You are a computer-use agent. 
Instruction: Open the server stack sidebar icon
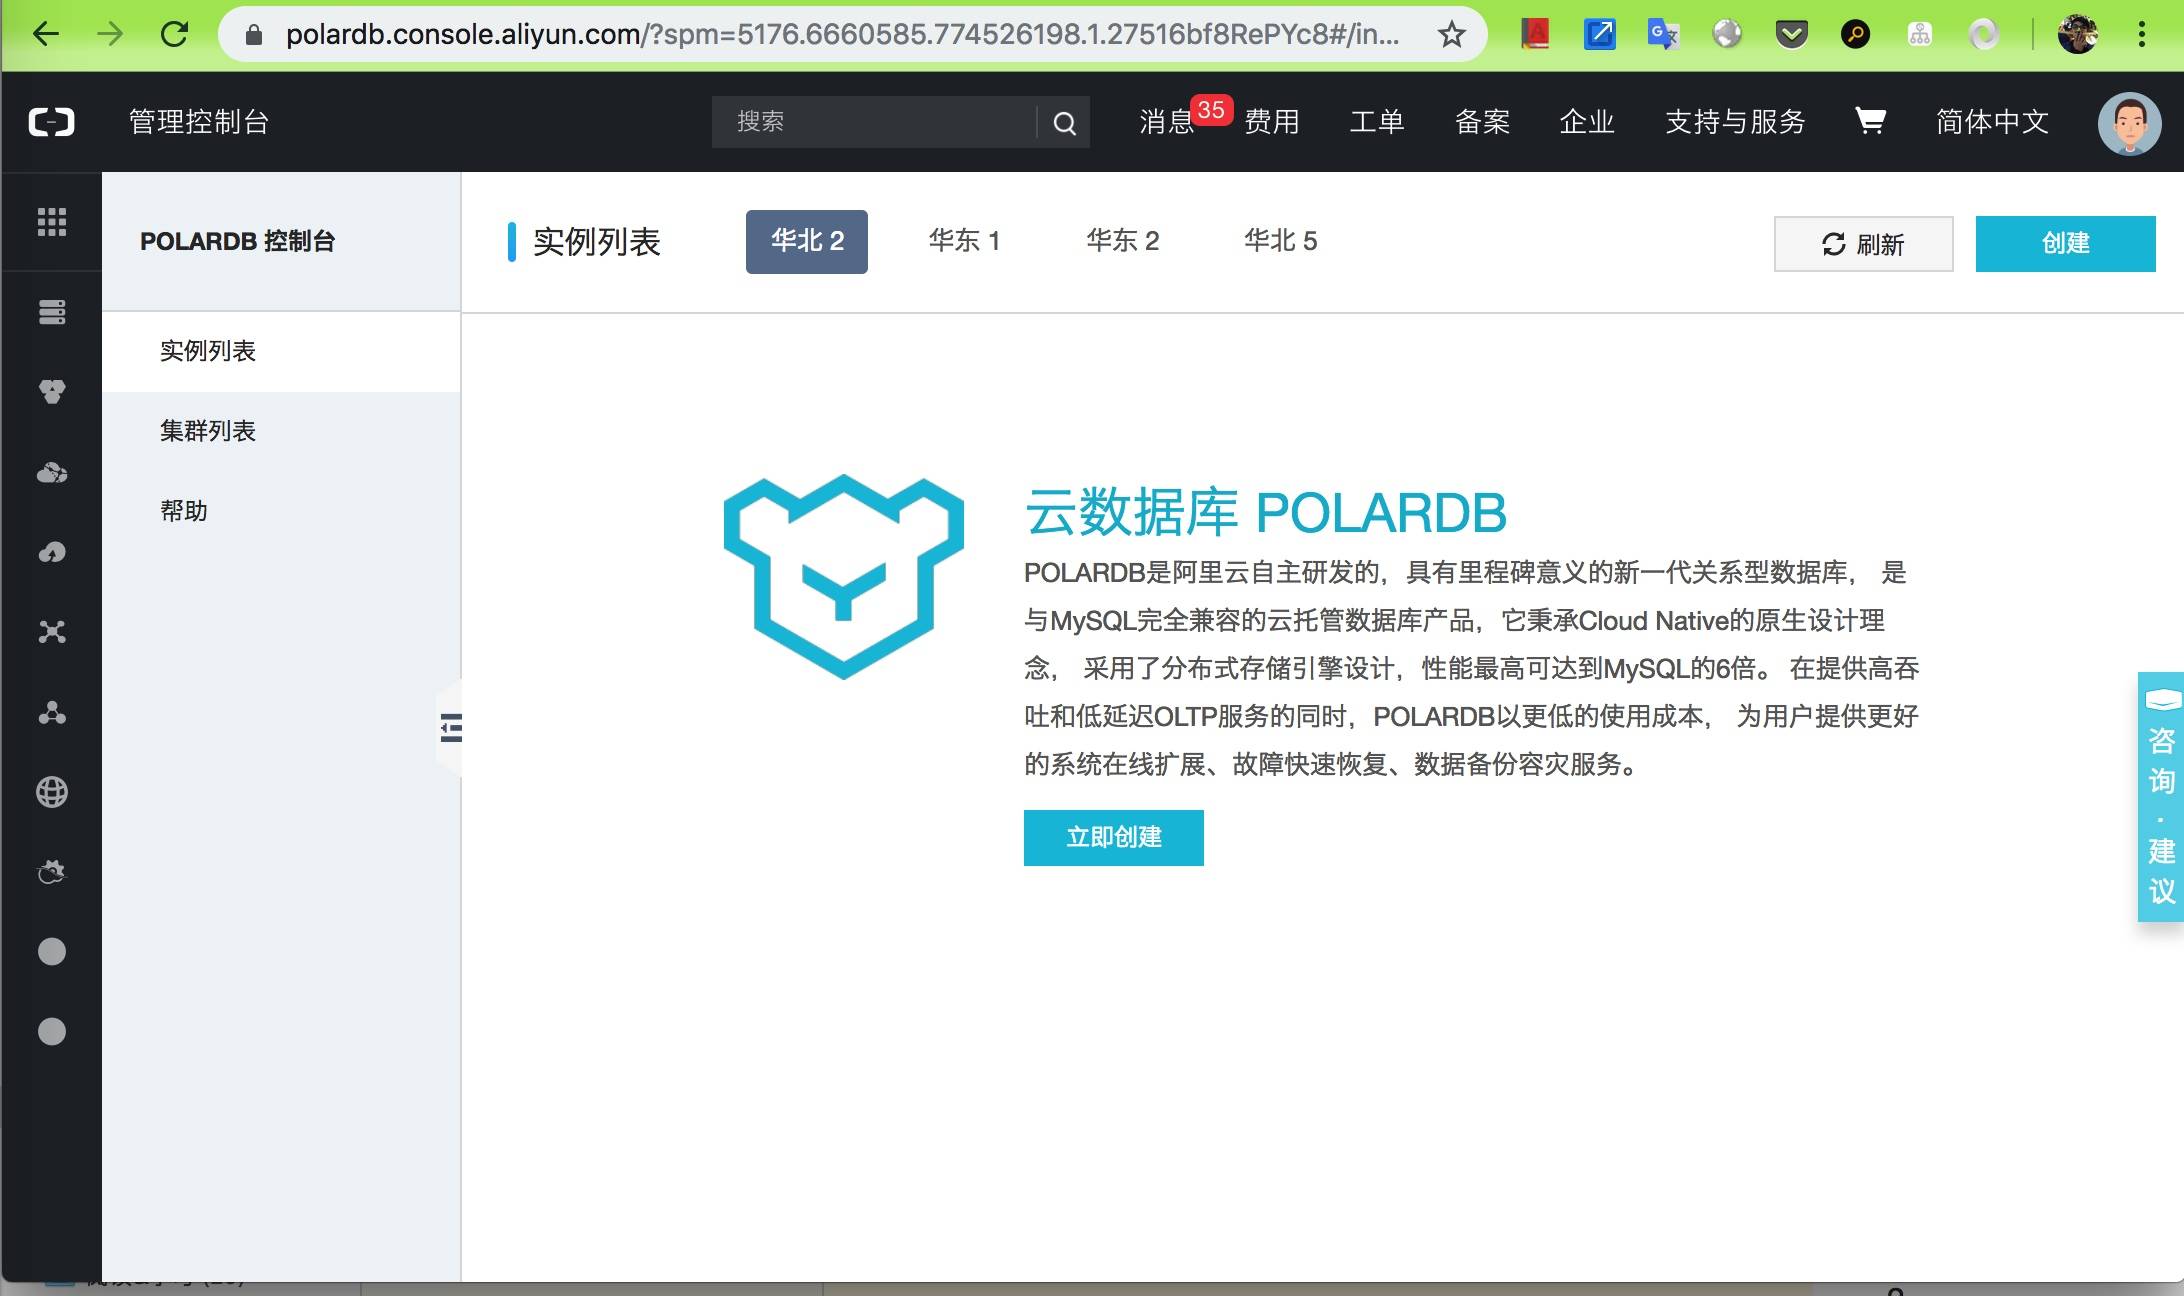[x=52, y=312]
